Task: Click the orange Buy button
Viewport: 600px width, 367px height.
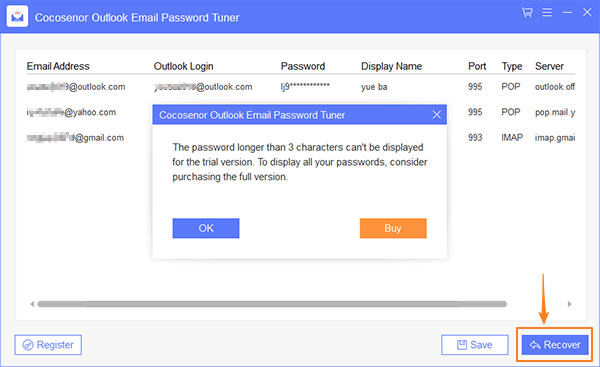Action: click(x=393, y=228)
